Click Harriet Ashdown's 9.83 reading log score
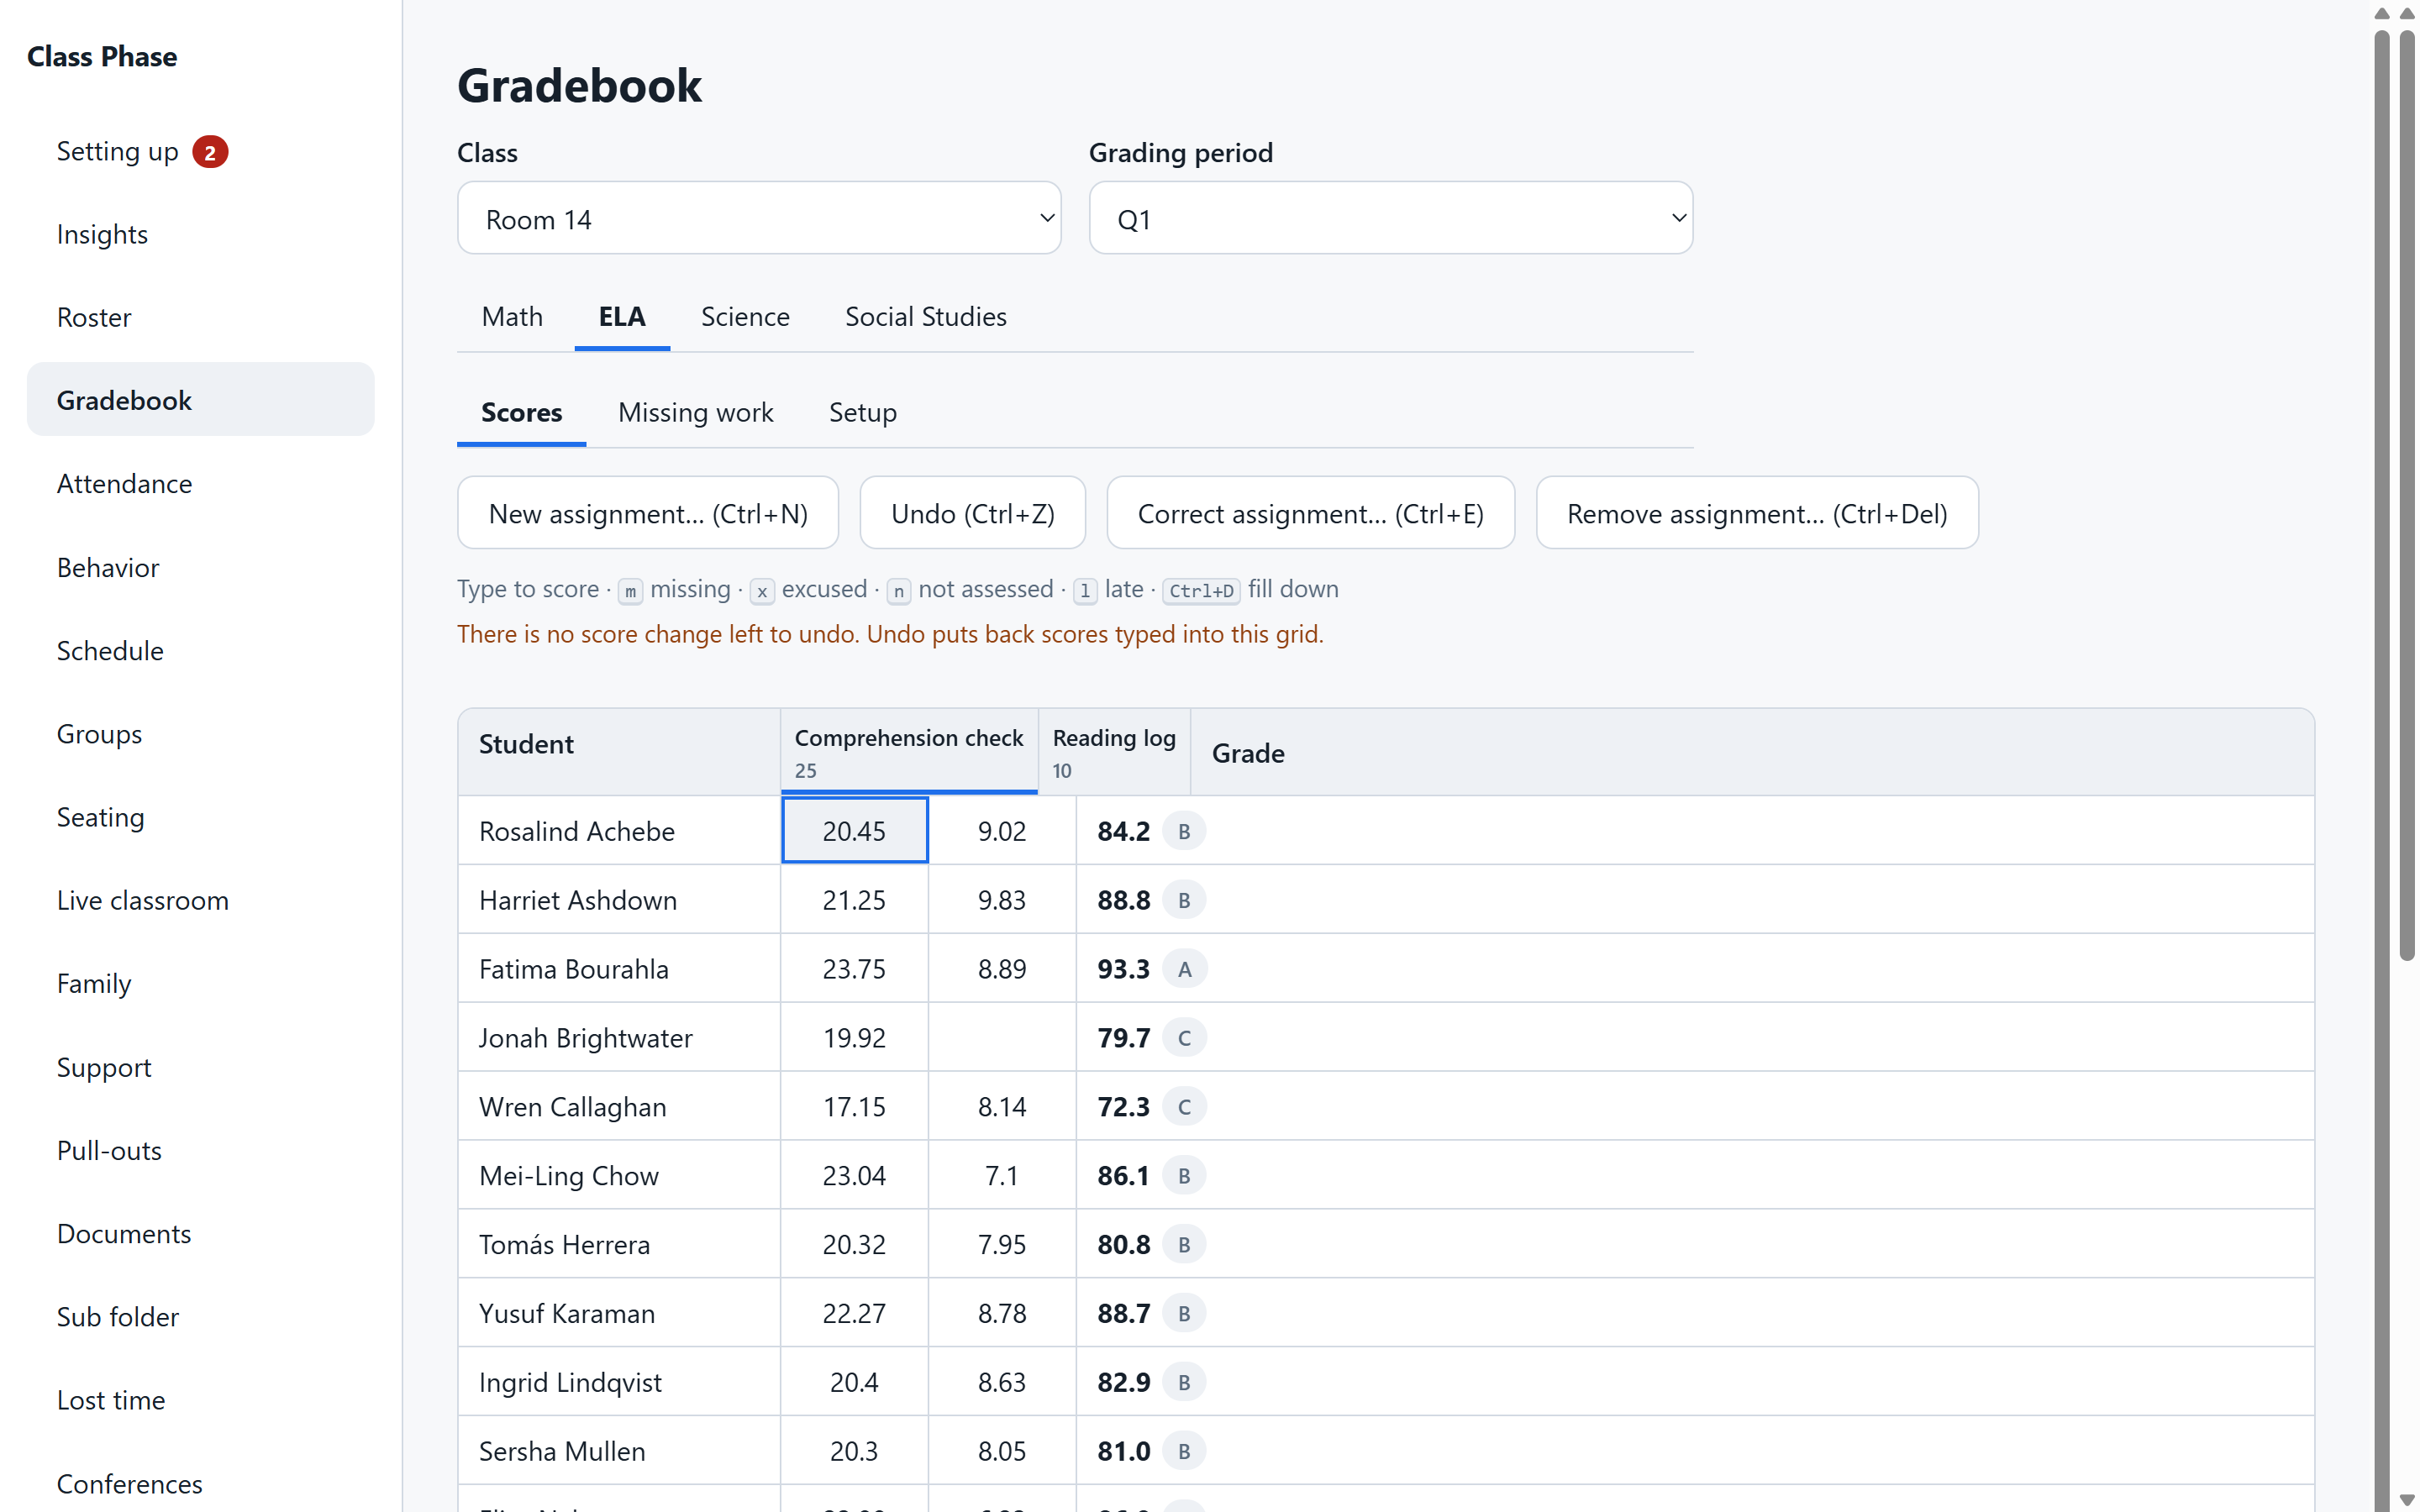The height and width of the screenshot is (1512, 2420). [x=1002, y=900]
